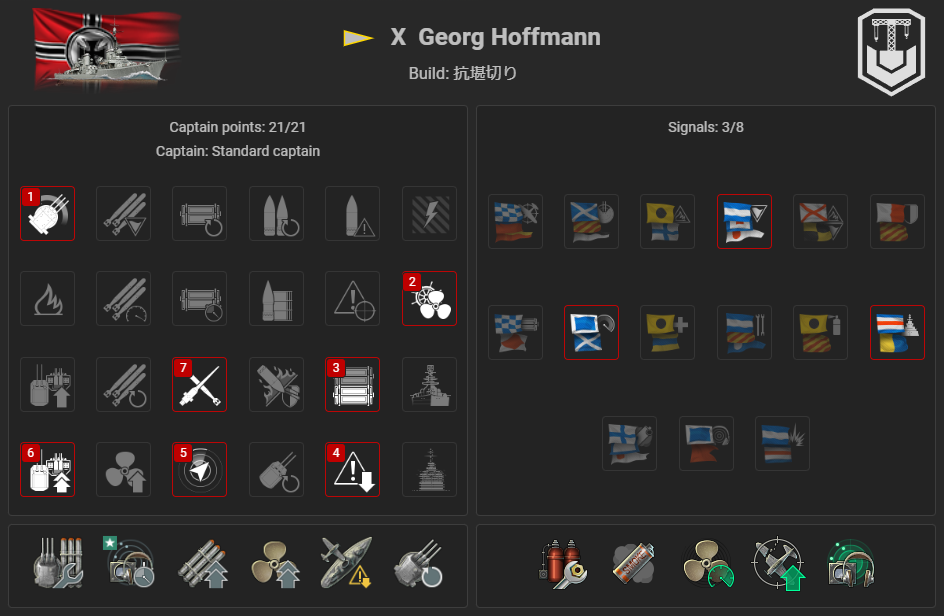The image size is (944, 616).
Task: Click the unselected flame skill icon
Action: coord(48,299)
